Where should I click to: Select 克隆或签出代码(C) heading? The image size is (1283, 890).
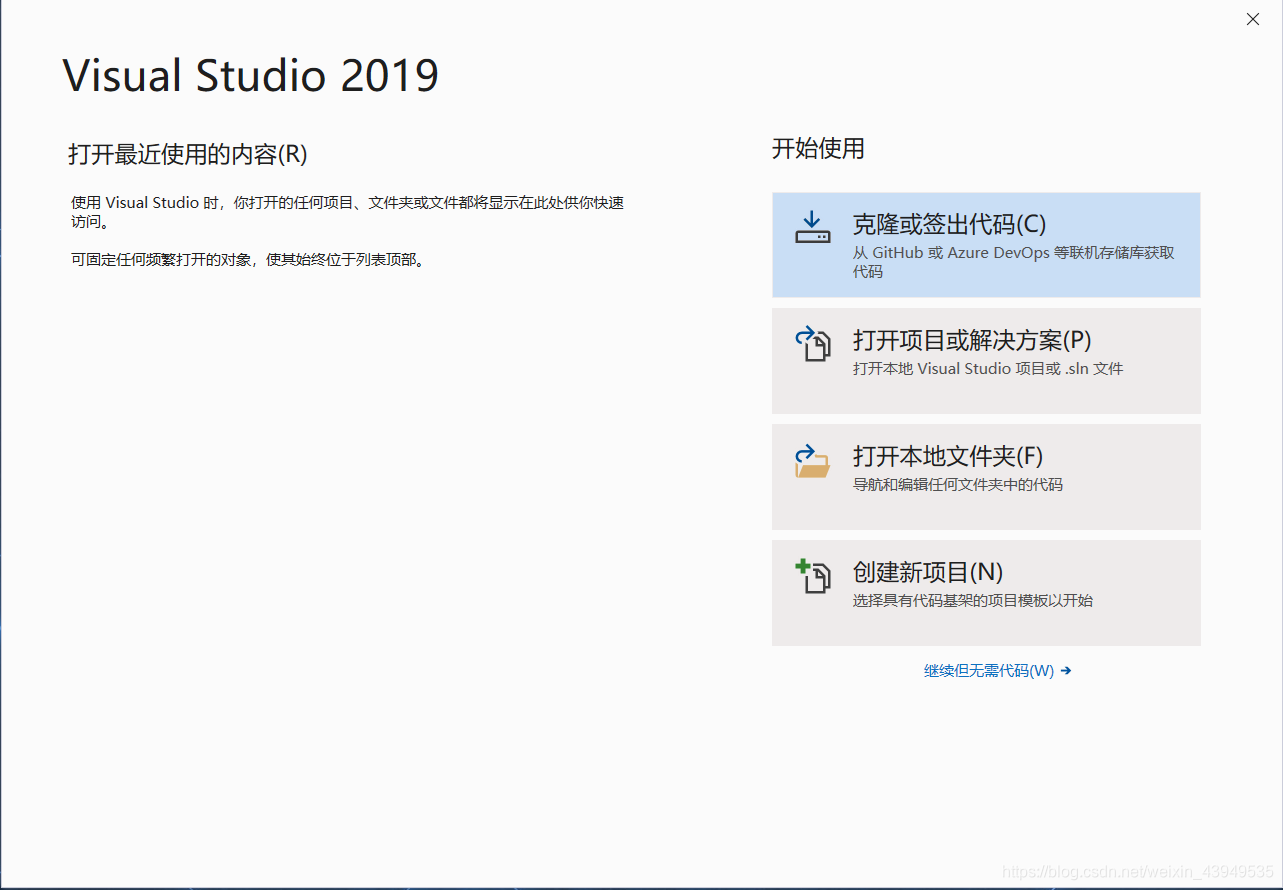tap(949, 224)
